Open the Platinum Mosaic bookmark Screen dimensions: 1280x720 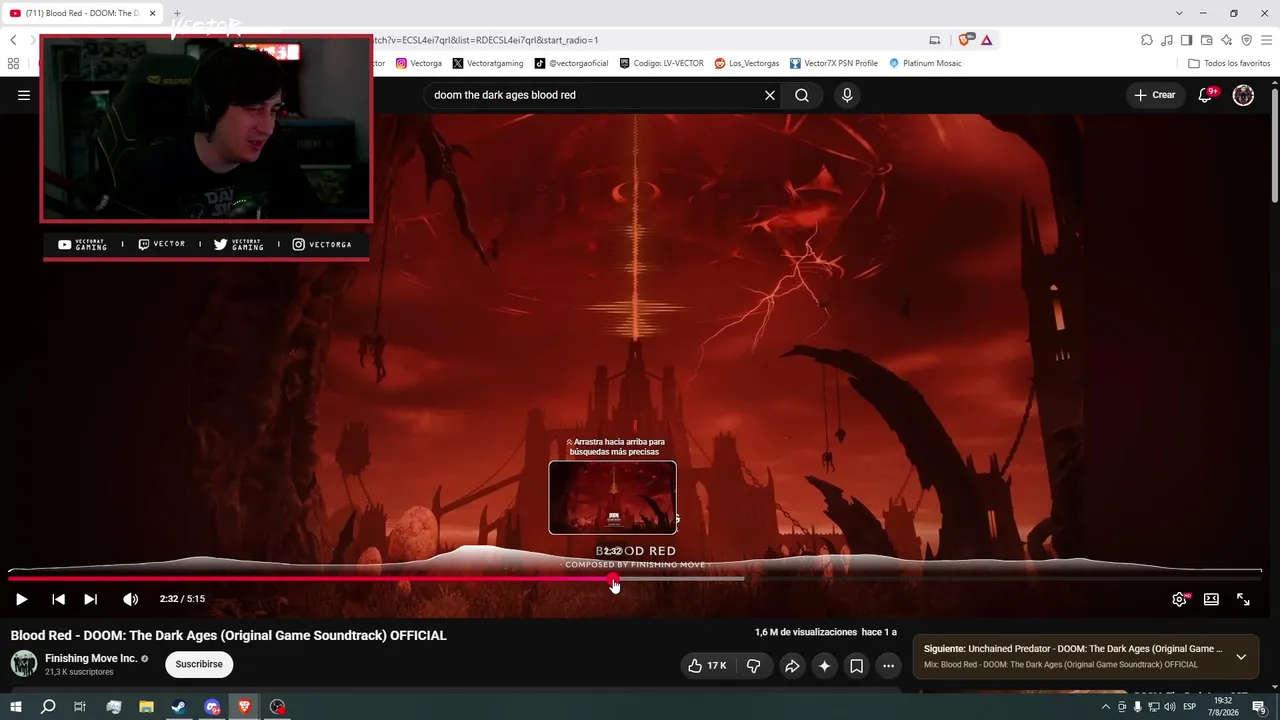coord(925,63)
